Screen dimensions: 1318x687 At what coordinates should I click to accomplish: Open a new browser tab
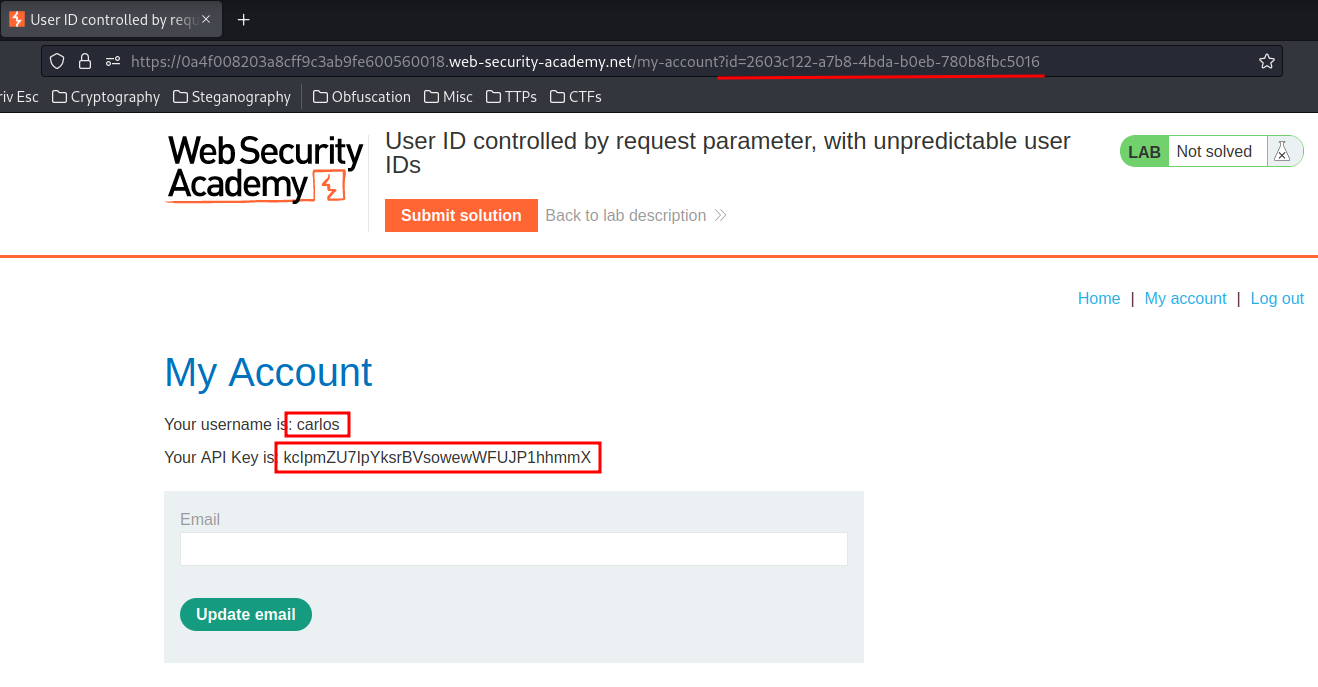[x=243, y=19]
